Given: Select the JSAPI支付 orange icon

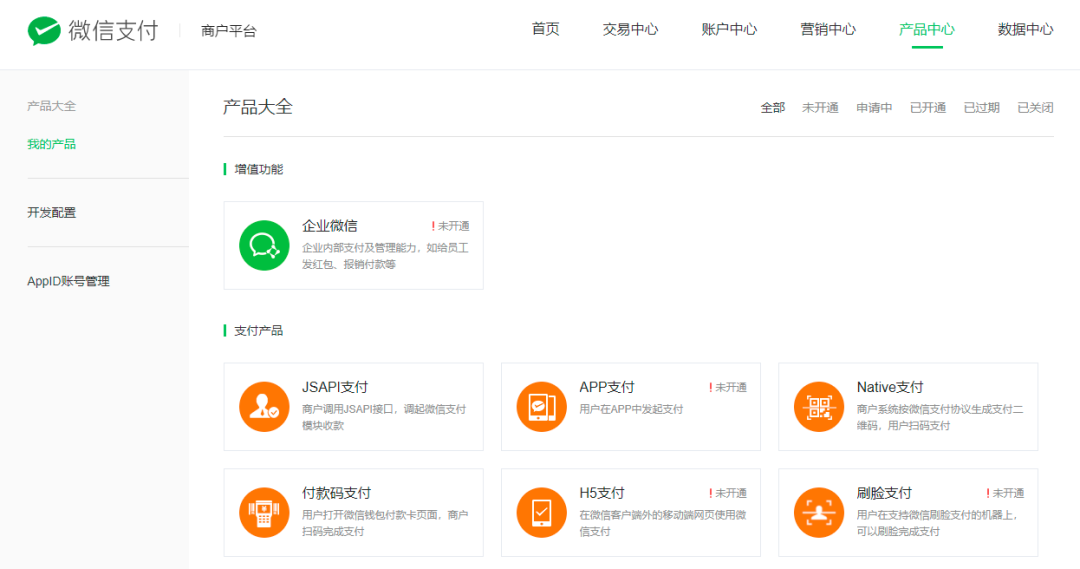Looking at the screenshot, I should point(264,406).
